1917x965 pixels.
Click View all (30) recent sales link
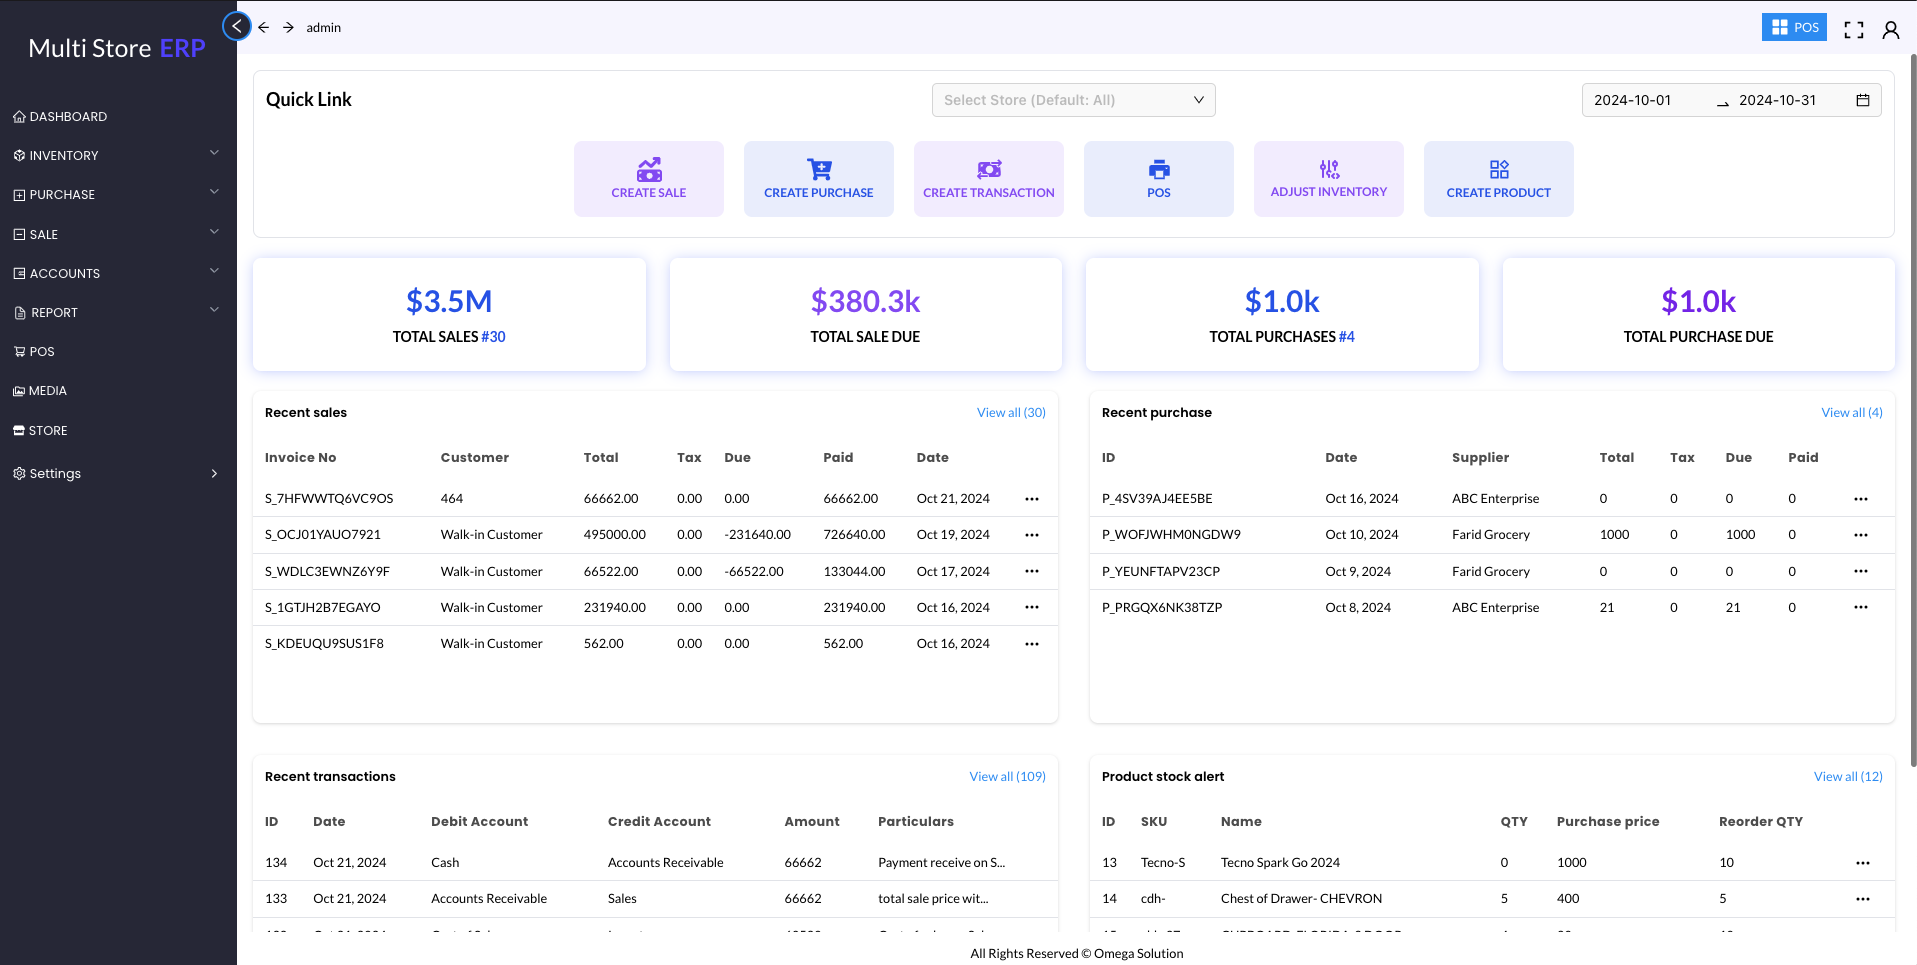(x=1011, y=412)
